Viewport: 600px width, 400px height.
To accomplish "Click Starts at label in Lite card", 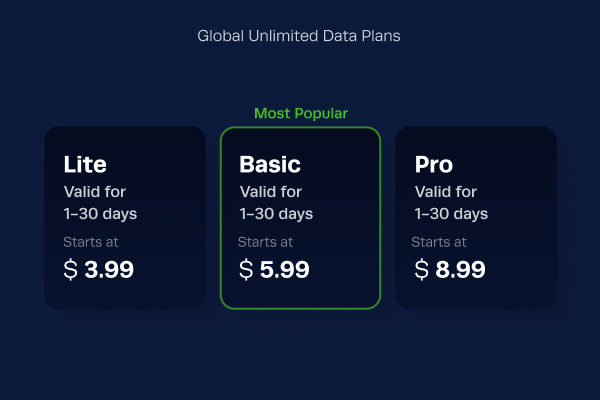I will [x=91, y=242].
